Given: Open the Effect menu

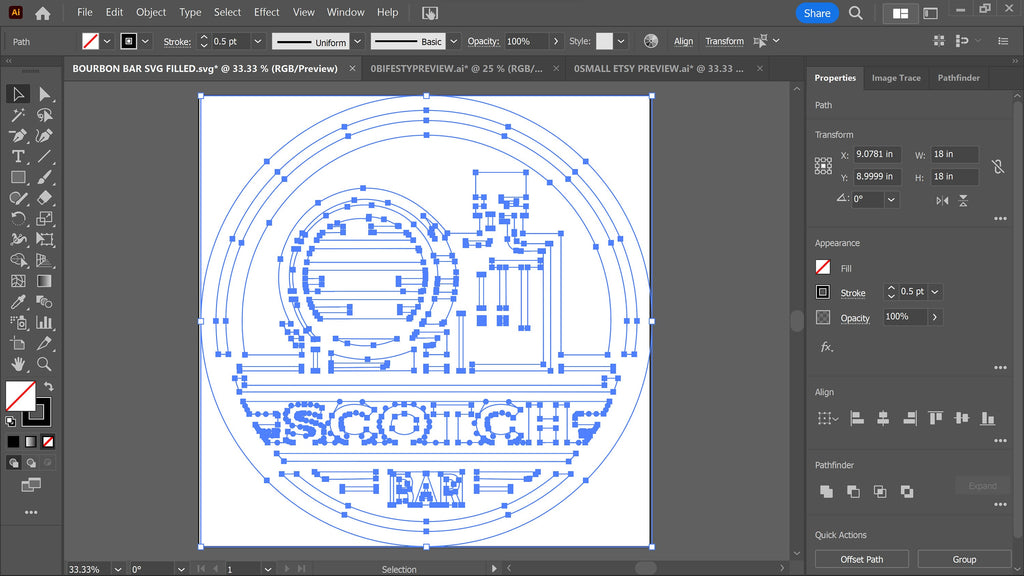Looking at the screenshot, I should tap(266, 12).
